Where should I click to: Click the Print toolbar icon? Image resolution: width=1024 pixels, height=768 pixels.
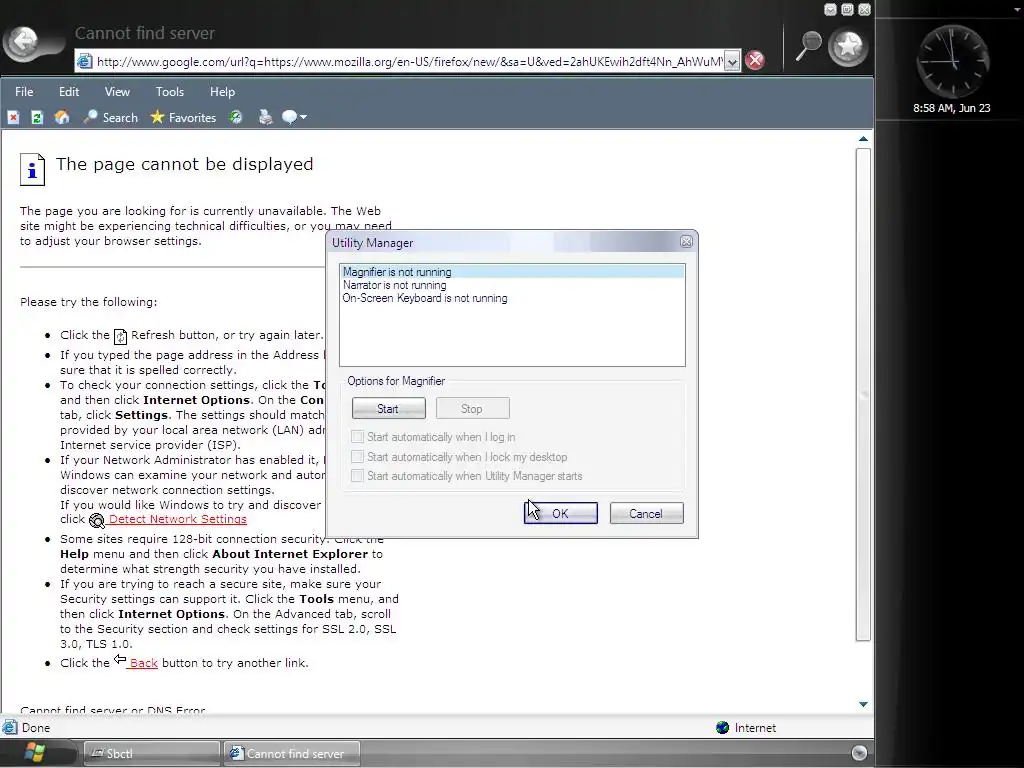(265, 118)
